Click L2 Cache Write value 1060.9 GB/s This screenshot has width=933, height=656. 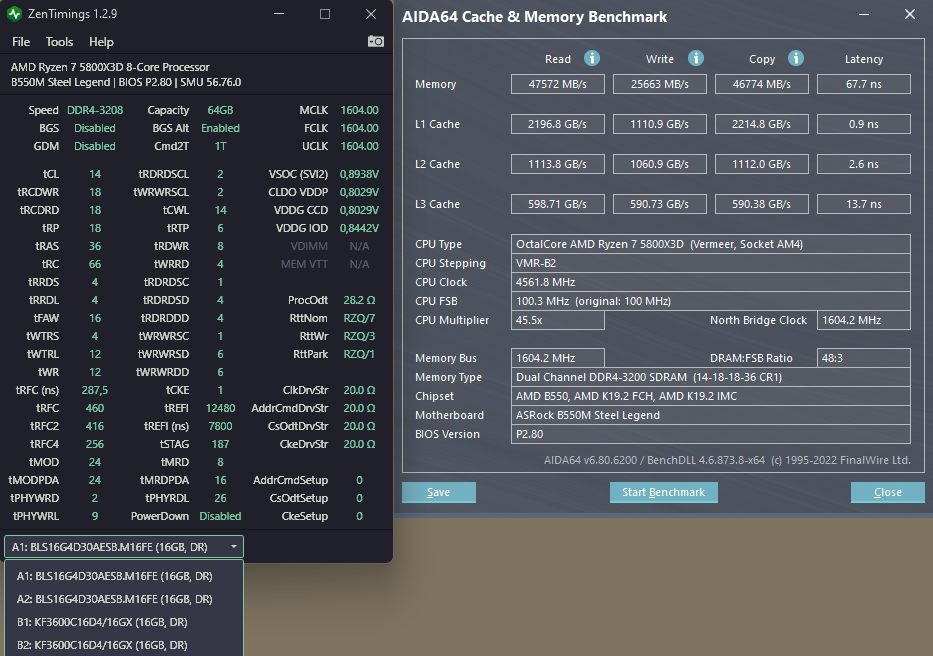point(660,164)
